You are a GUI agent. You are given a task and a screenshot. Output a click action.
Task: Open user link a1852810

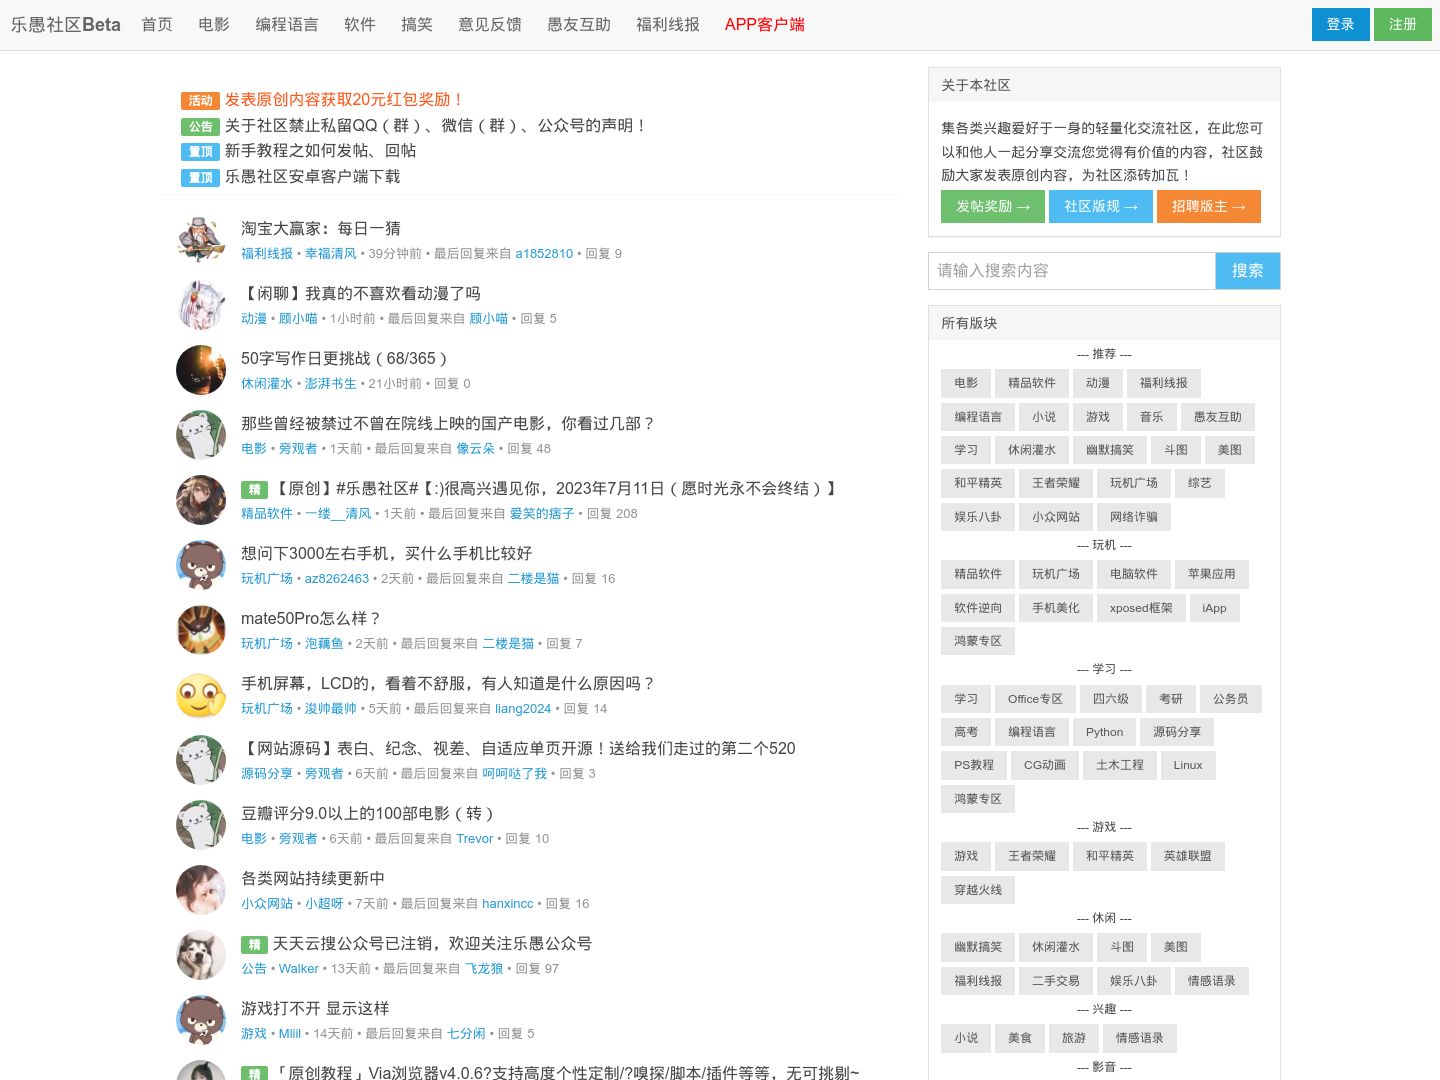pyautogui.click(x=544, y=254)
